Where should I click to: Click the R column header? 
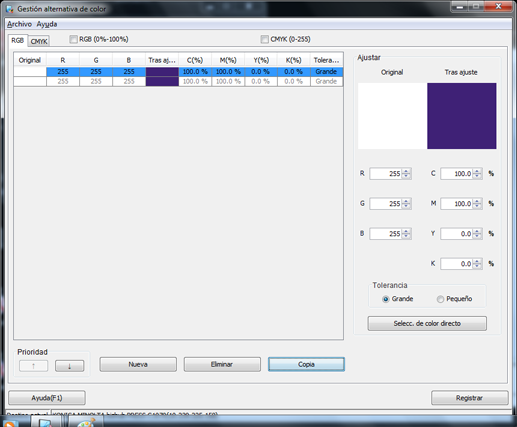tap(63, 60)
